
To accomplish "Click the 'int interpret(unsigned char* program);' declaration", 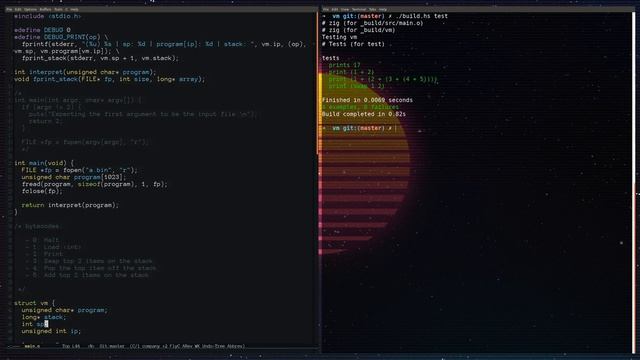I will click(x=85, y=72).
